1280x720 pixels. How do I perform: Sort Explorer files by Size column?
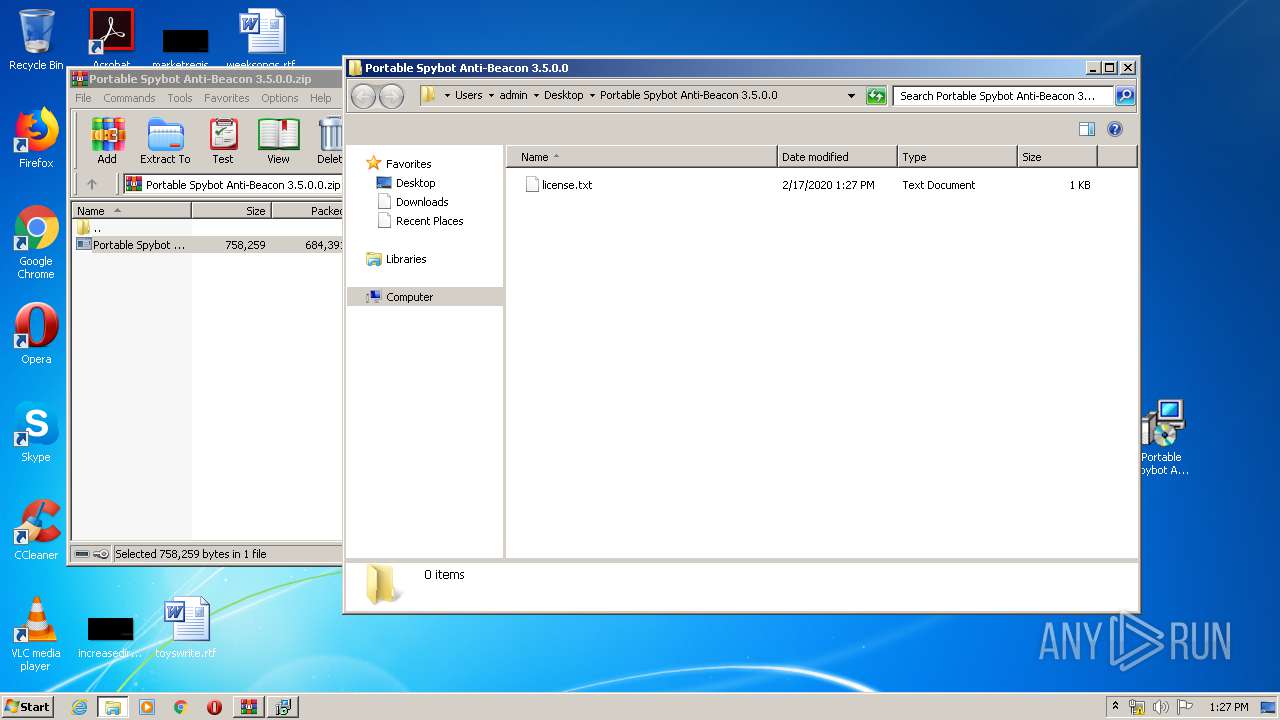click(1057, 157)
